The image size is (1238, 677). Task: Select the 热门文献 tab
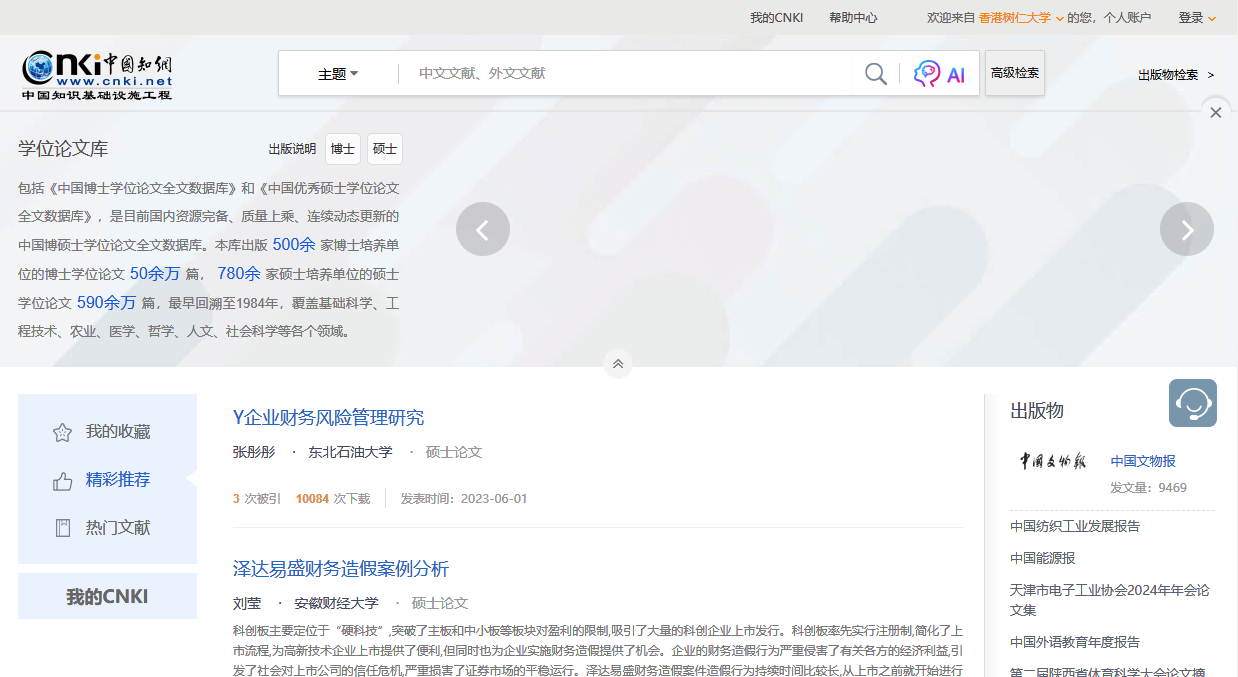point(117,528)
